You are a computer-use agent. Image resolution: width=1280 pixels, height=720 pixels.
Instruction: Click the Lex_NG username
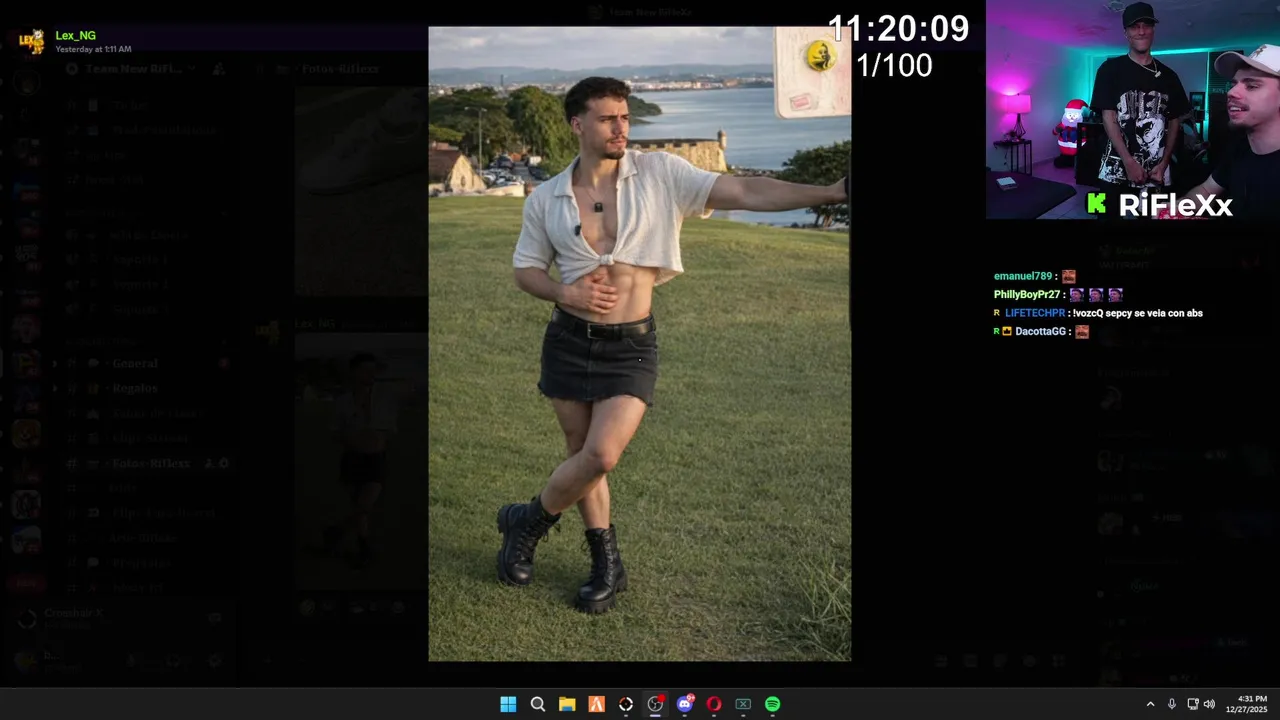tap(76, 35)
